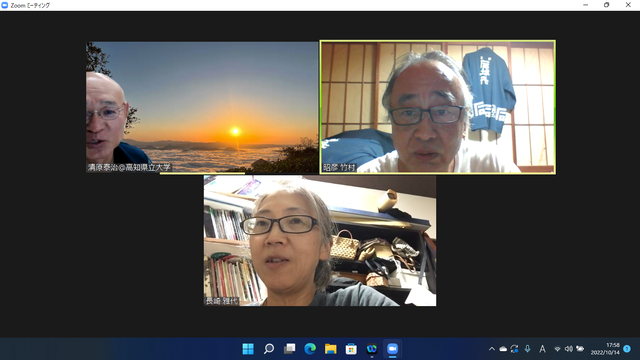Open clock showing 17:58 2022/10/14

pos(605,349)
